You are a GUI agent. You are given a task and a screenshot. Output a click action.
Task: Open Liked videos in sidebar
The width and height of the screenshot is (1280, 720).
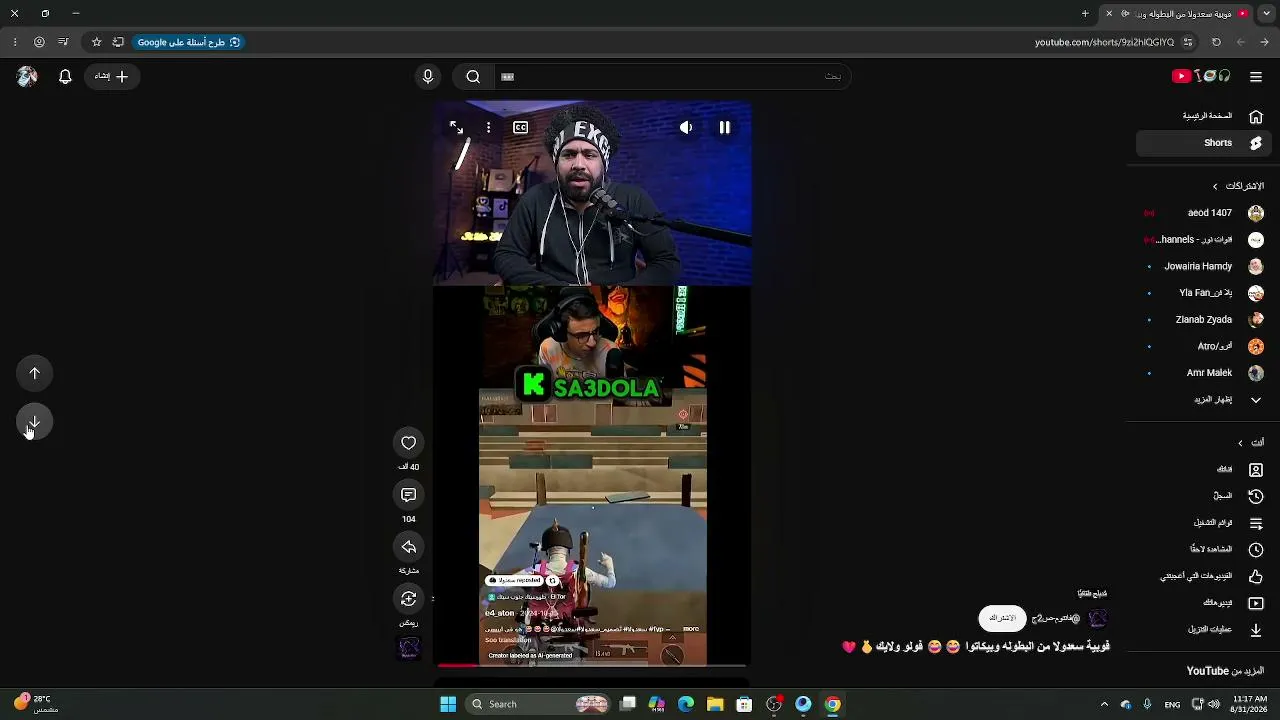1204,576
